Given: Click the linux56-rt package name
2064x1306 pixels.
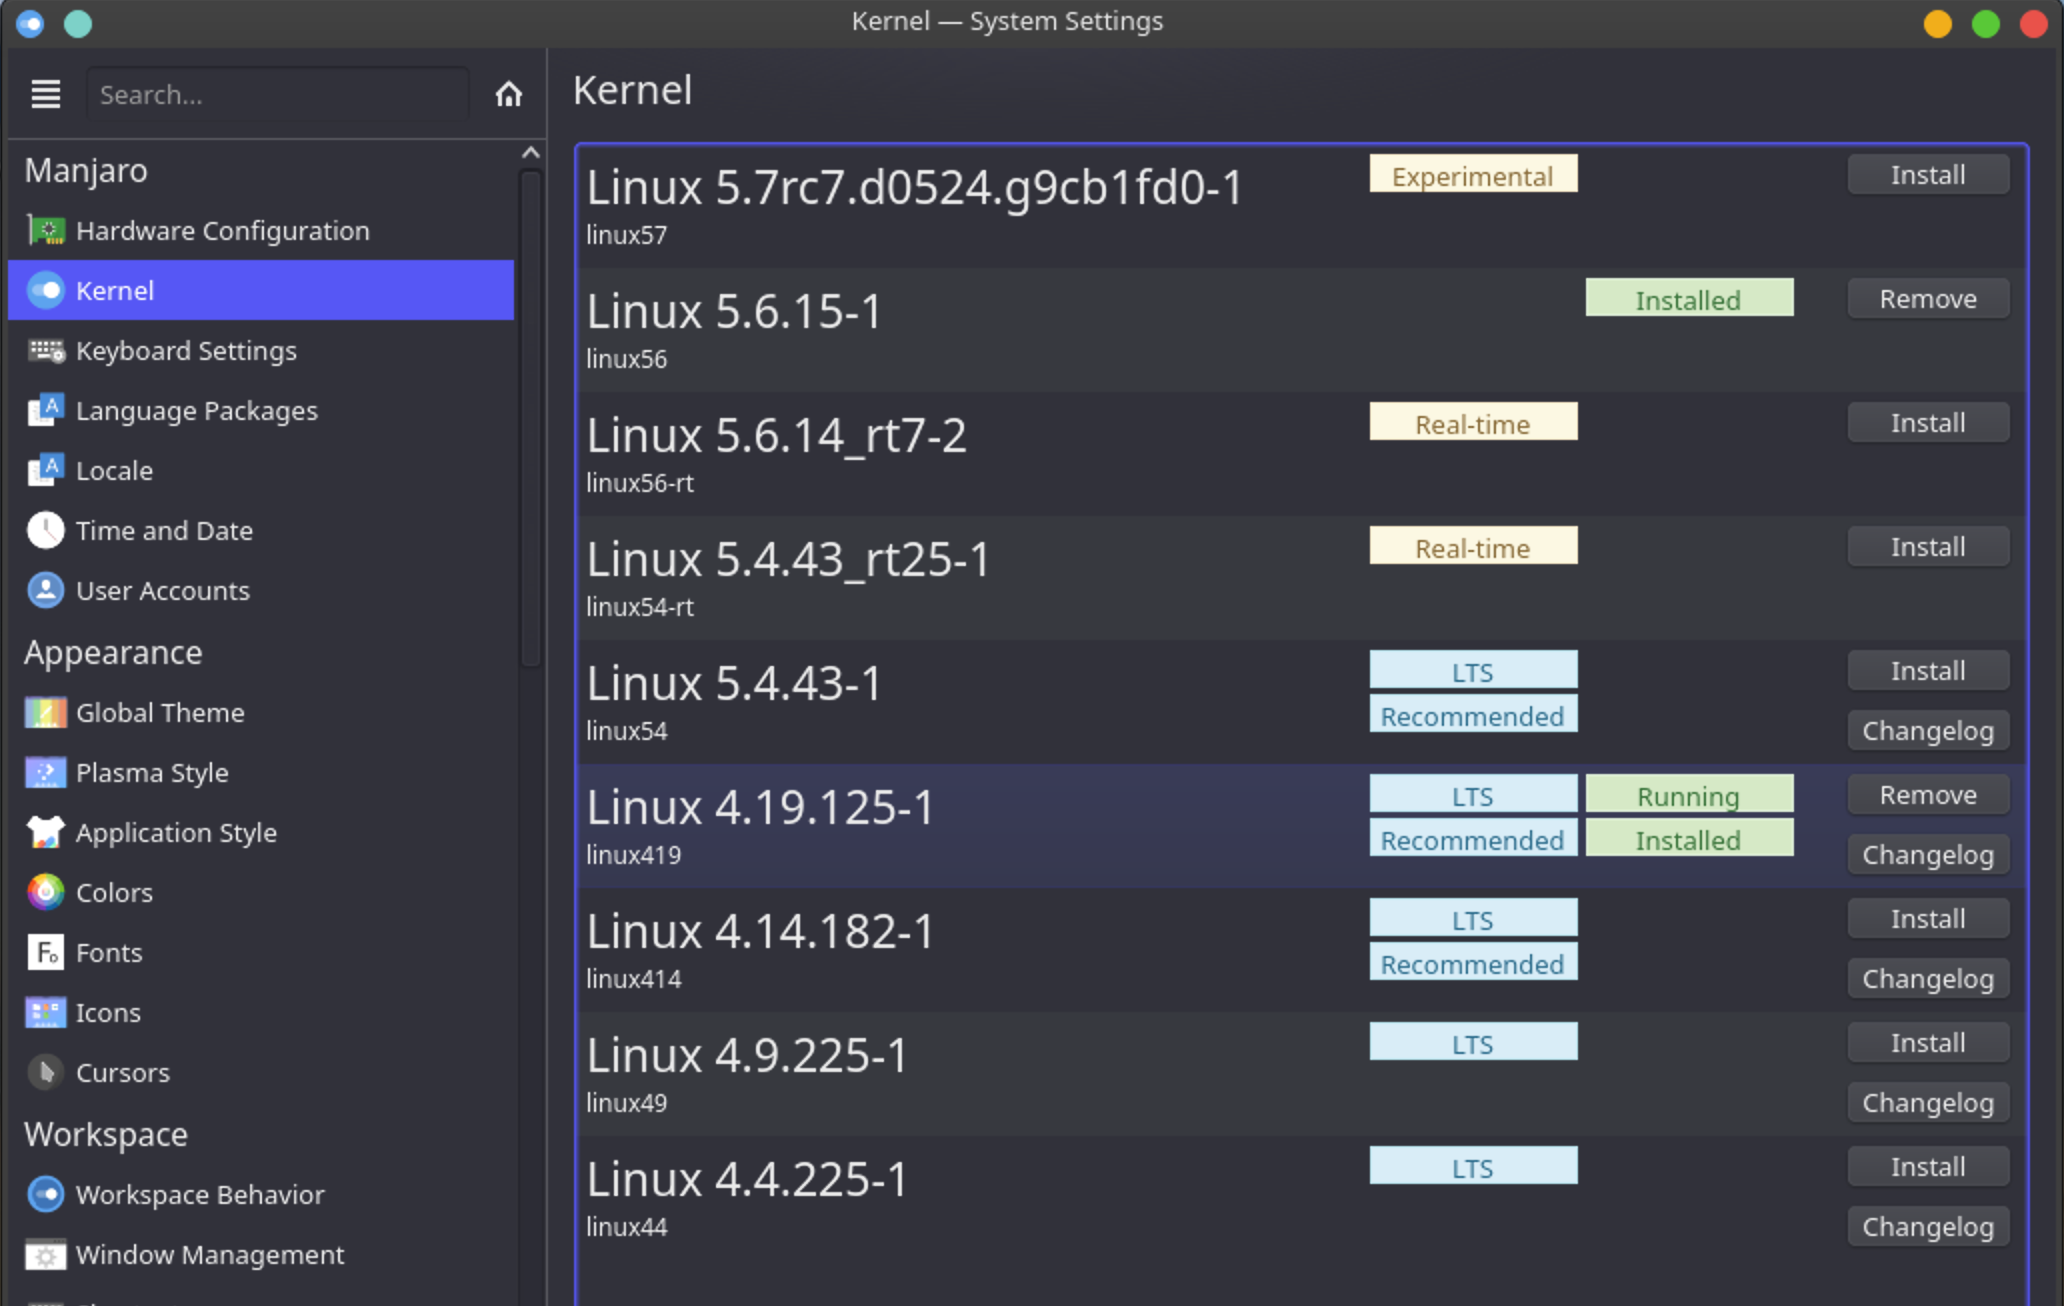Looking at the screenshot, I should pyautogui.click(x=640, y=483).
